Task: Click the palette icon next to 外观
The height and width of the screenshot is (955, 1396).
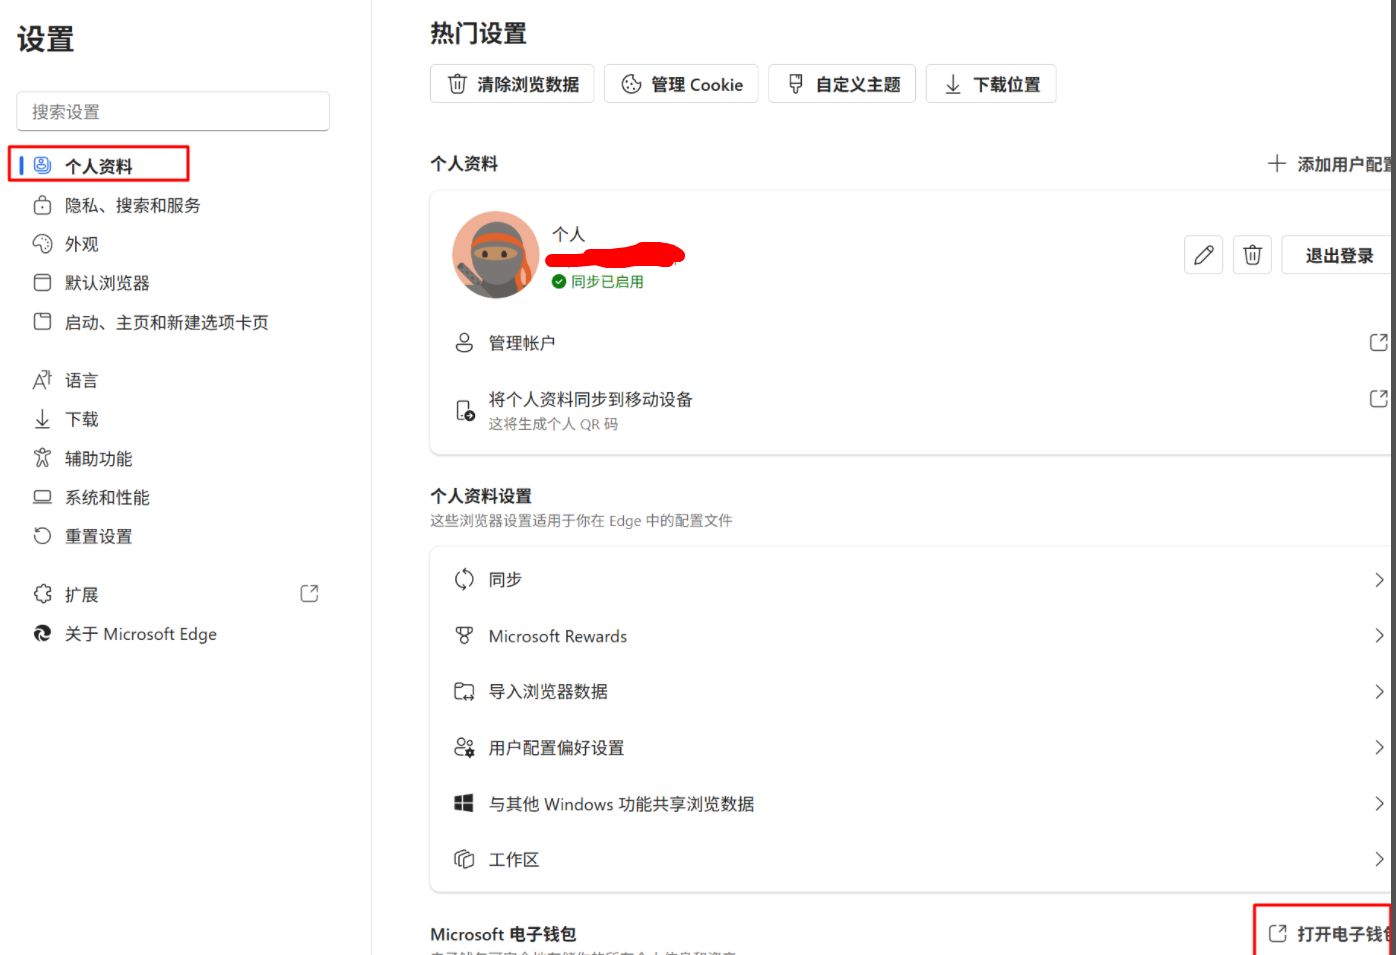Action: (42, 244)
